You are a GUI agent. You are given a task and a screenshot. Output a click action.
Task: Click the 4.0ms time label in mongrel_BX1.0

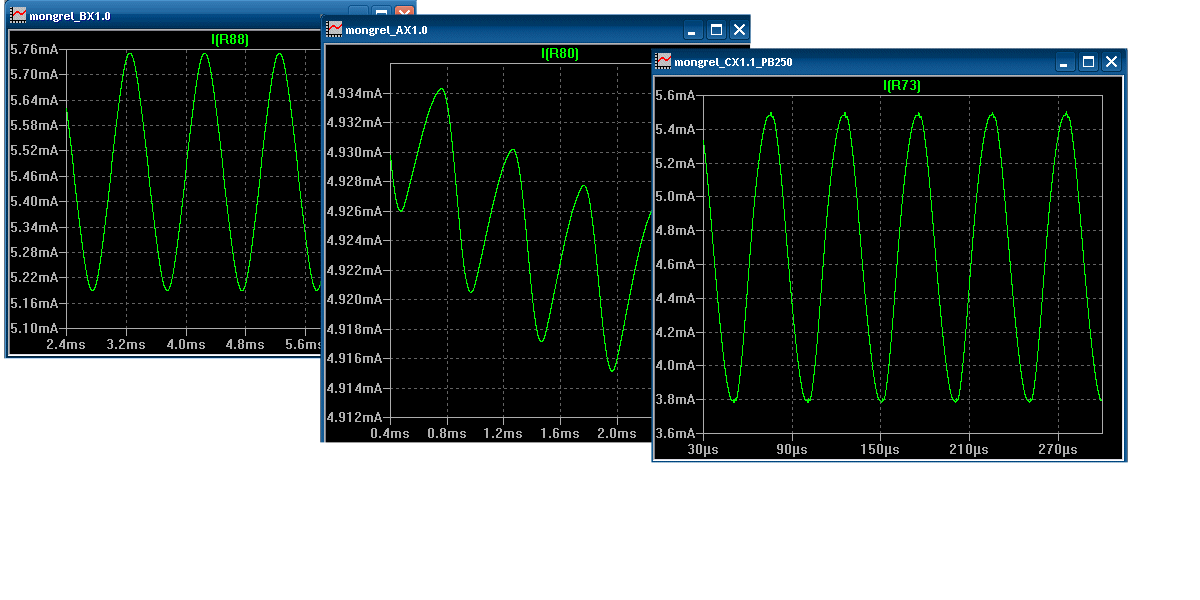[x=185, y=344]
